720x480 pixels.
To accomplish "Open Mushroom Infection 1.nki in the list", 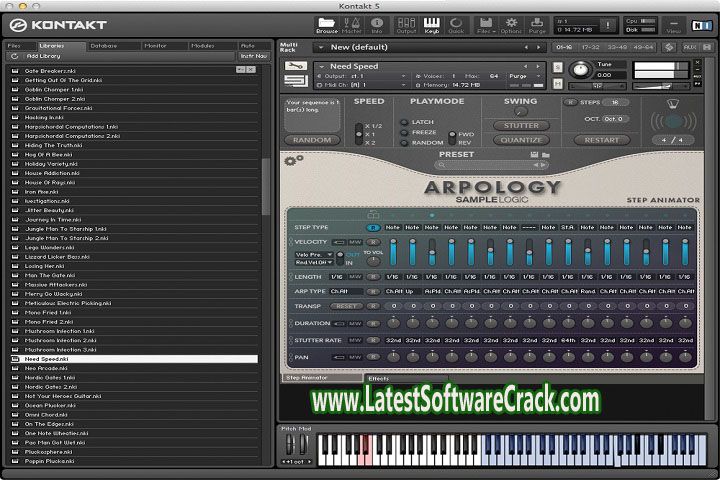I will point(60,331).
